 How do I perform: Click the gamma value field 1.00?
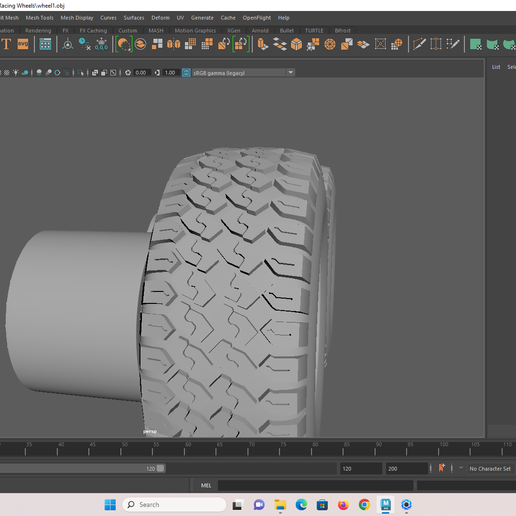click(x=170, y=73)
